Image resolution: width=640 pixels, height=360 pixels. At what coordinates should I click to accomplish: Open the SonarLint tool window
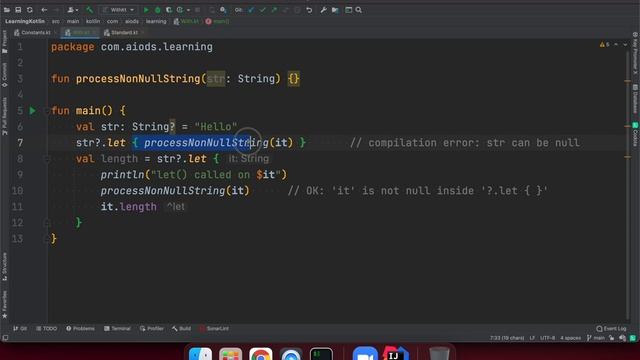(x=214, y=329)
